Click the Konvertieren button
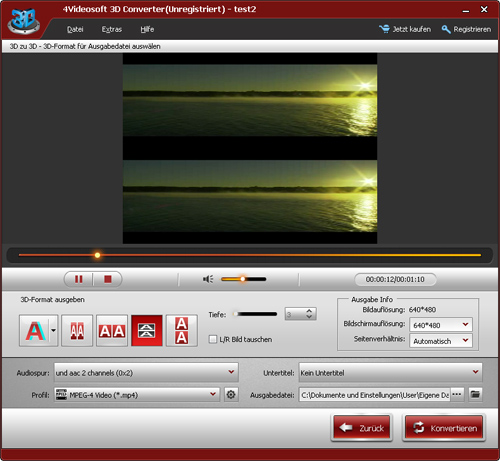Screen dimensions: 500x461 pyautogui.click(x=444, y=428)
